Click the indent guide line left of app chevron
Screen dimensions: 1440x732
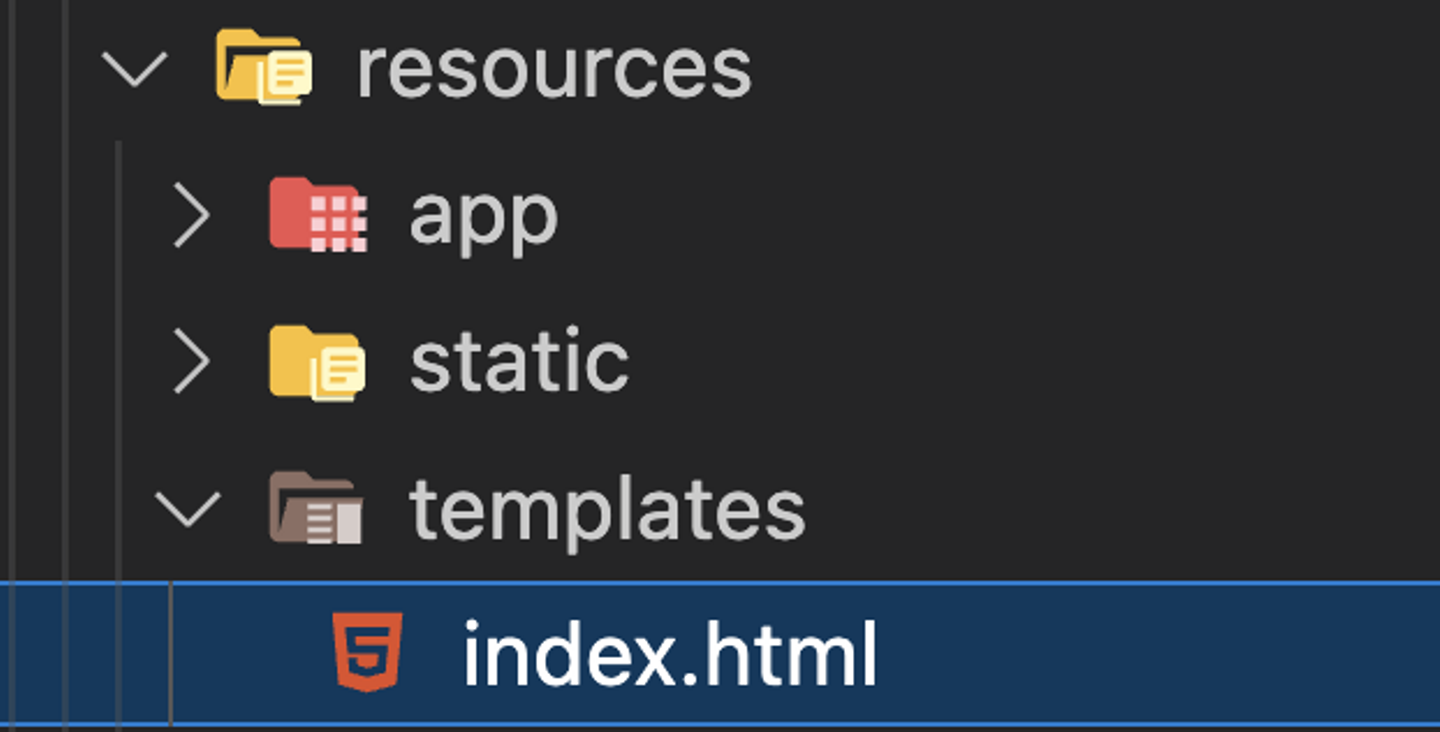119,216
